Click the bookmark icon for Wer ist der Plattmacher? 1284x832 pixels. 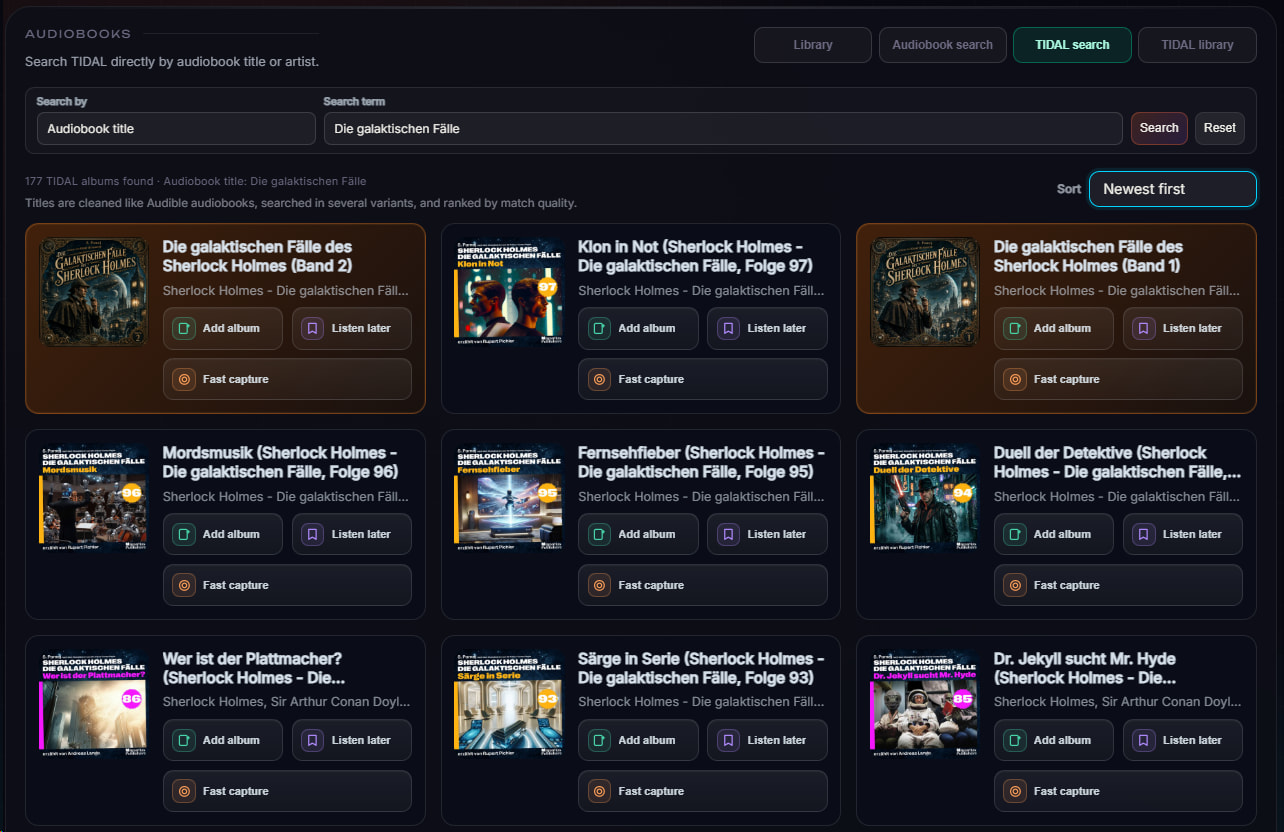coord(312,740)
